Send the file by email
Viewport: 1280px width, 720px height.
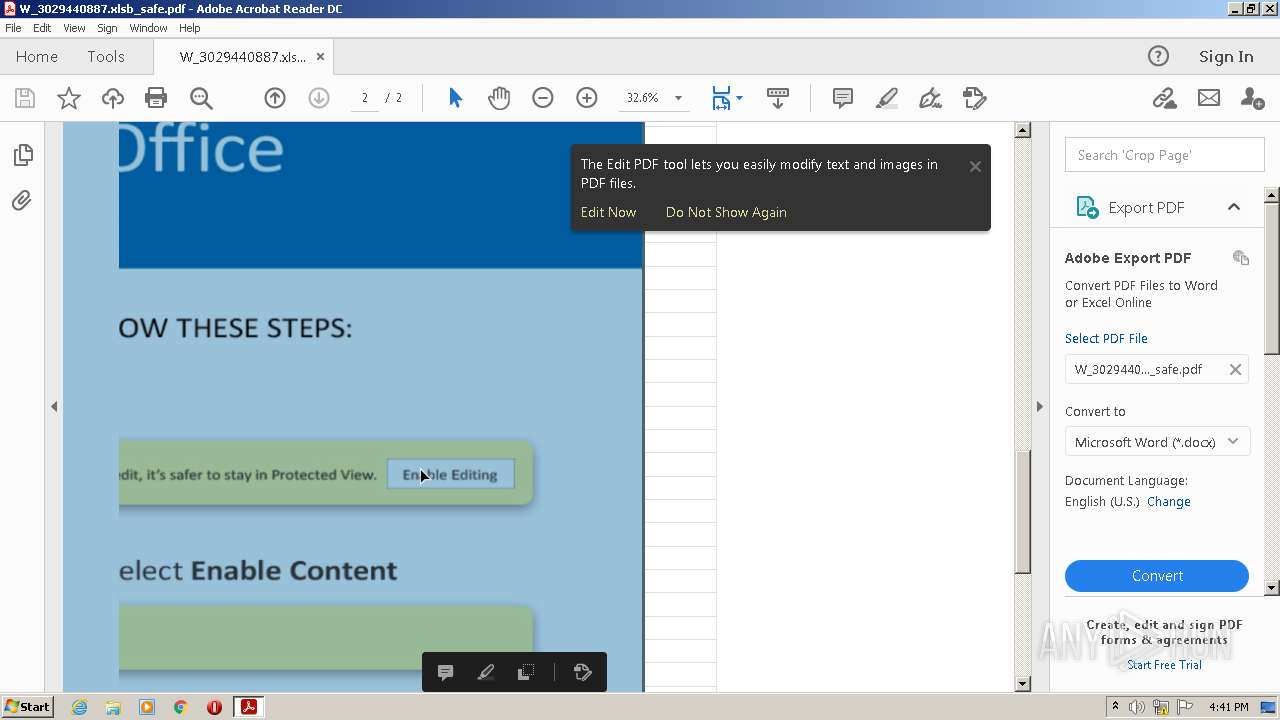click(x=1209, y=98)
